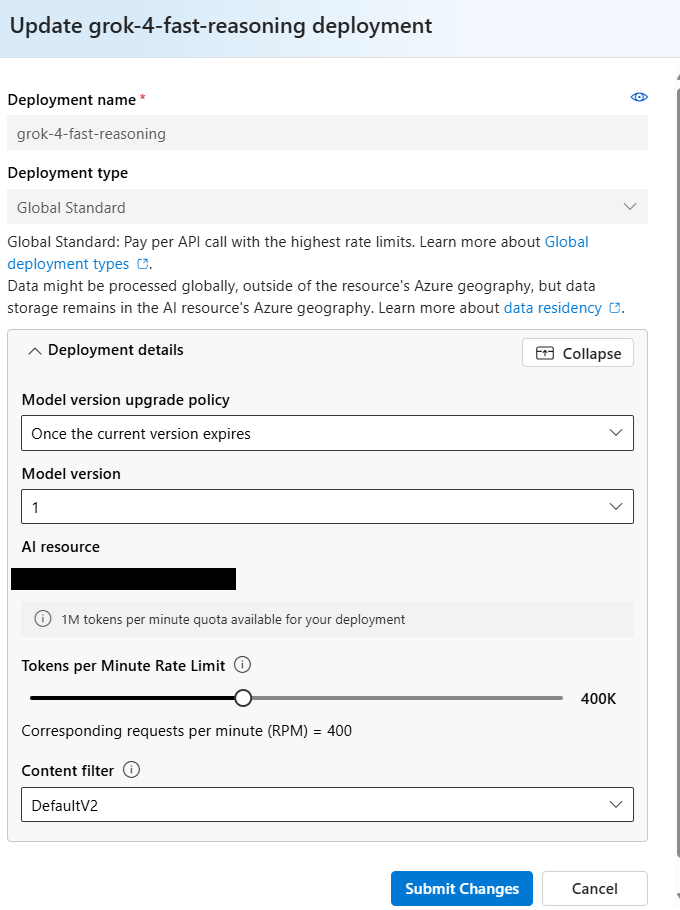Open the Deployment type Global Standard dropdown

(327, 207)
